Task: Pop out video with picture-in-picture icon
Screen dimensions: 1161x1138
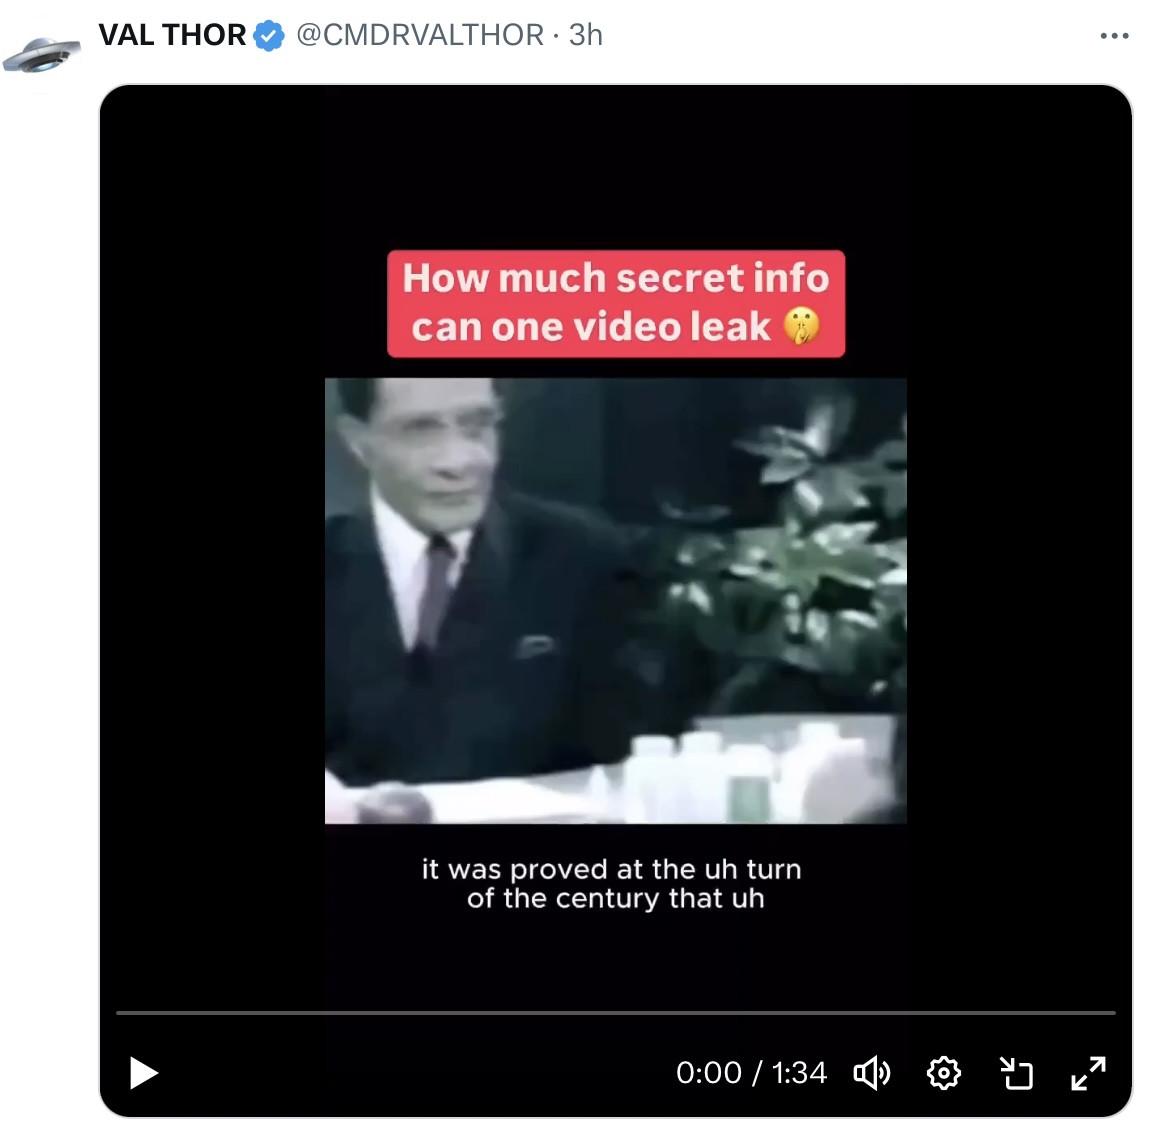Action: [1016, 1073]
